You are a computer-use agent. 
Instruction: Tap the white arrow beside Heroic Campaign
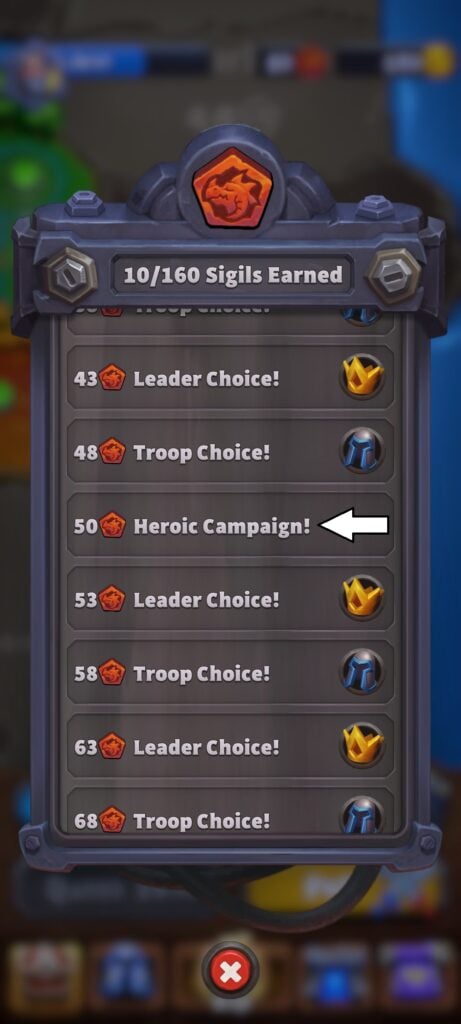pos(354,525)
